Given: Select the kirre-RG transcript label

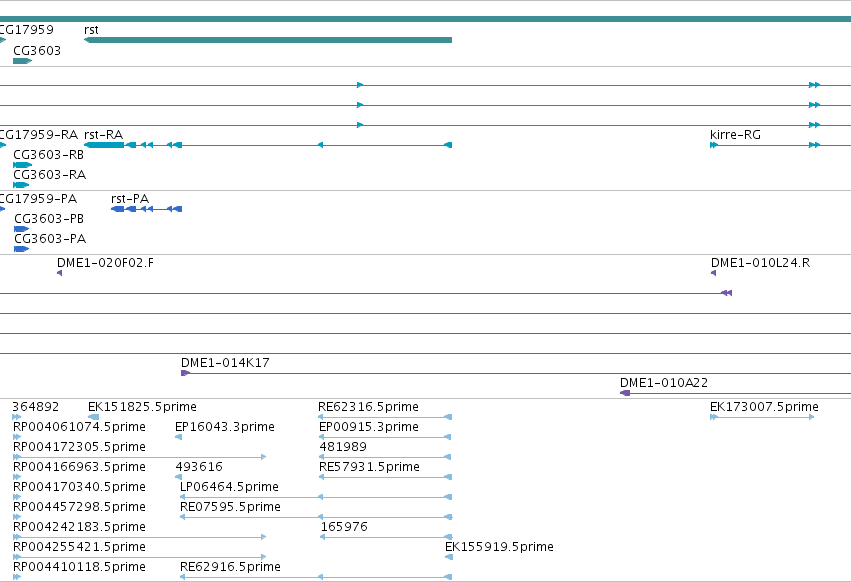Looking at the screenshot, I should [x=735, y=135].
